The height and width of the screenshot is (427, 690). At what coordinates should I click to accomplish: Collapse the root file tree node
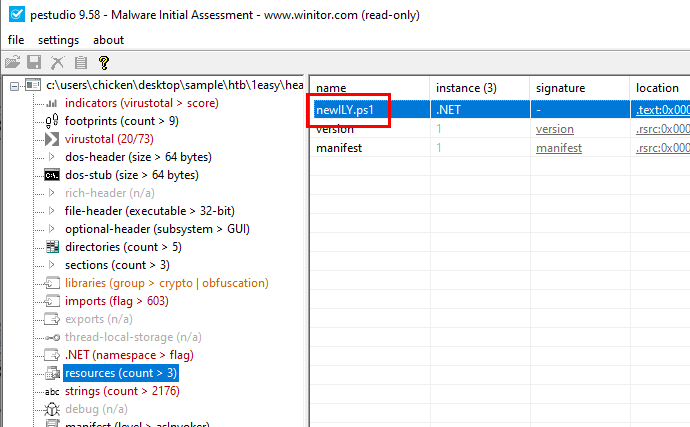(x=15, y=86)
